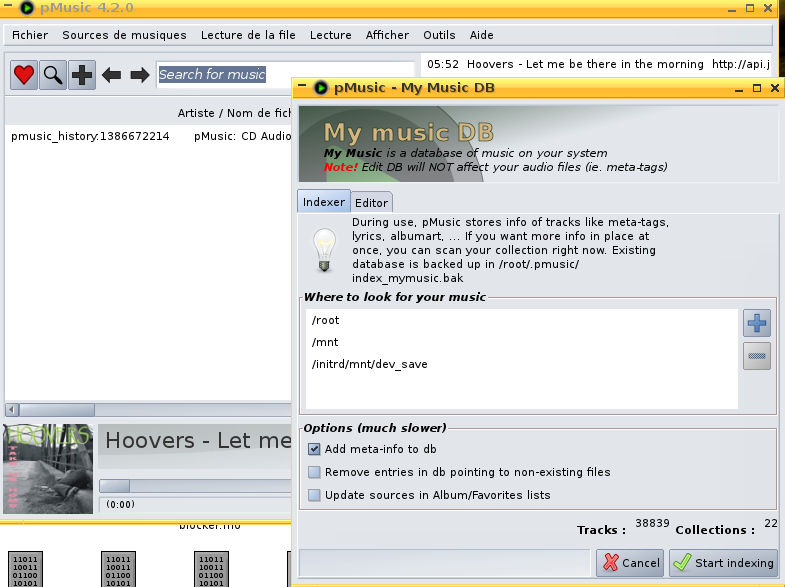Select the Indexer tab
The image size is (785, 587).
click(x=323, y=202)
